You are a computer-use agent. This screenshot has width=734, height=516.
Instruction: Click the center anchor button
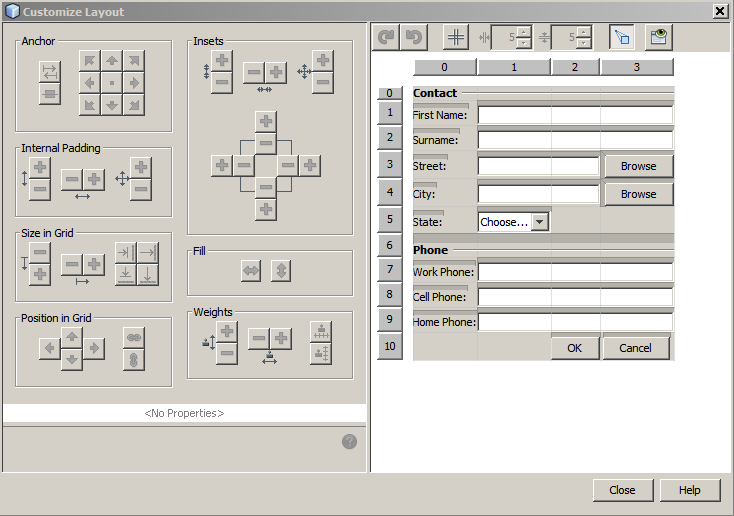click(111, 82)
